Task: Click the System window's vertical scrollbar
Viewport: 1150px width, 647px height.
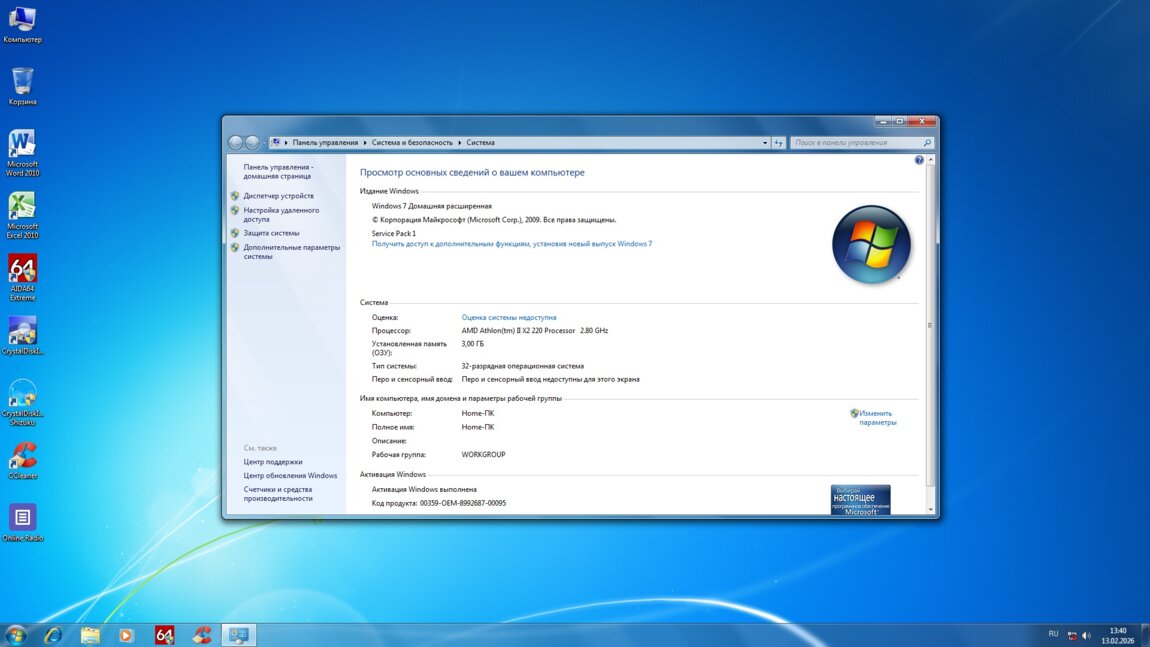Action: tap(931, 325)
